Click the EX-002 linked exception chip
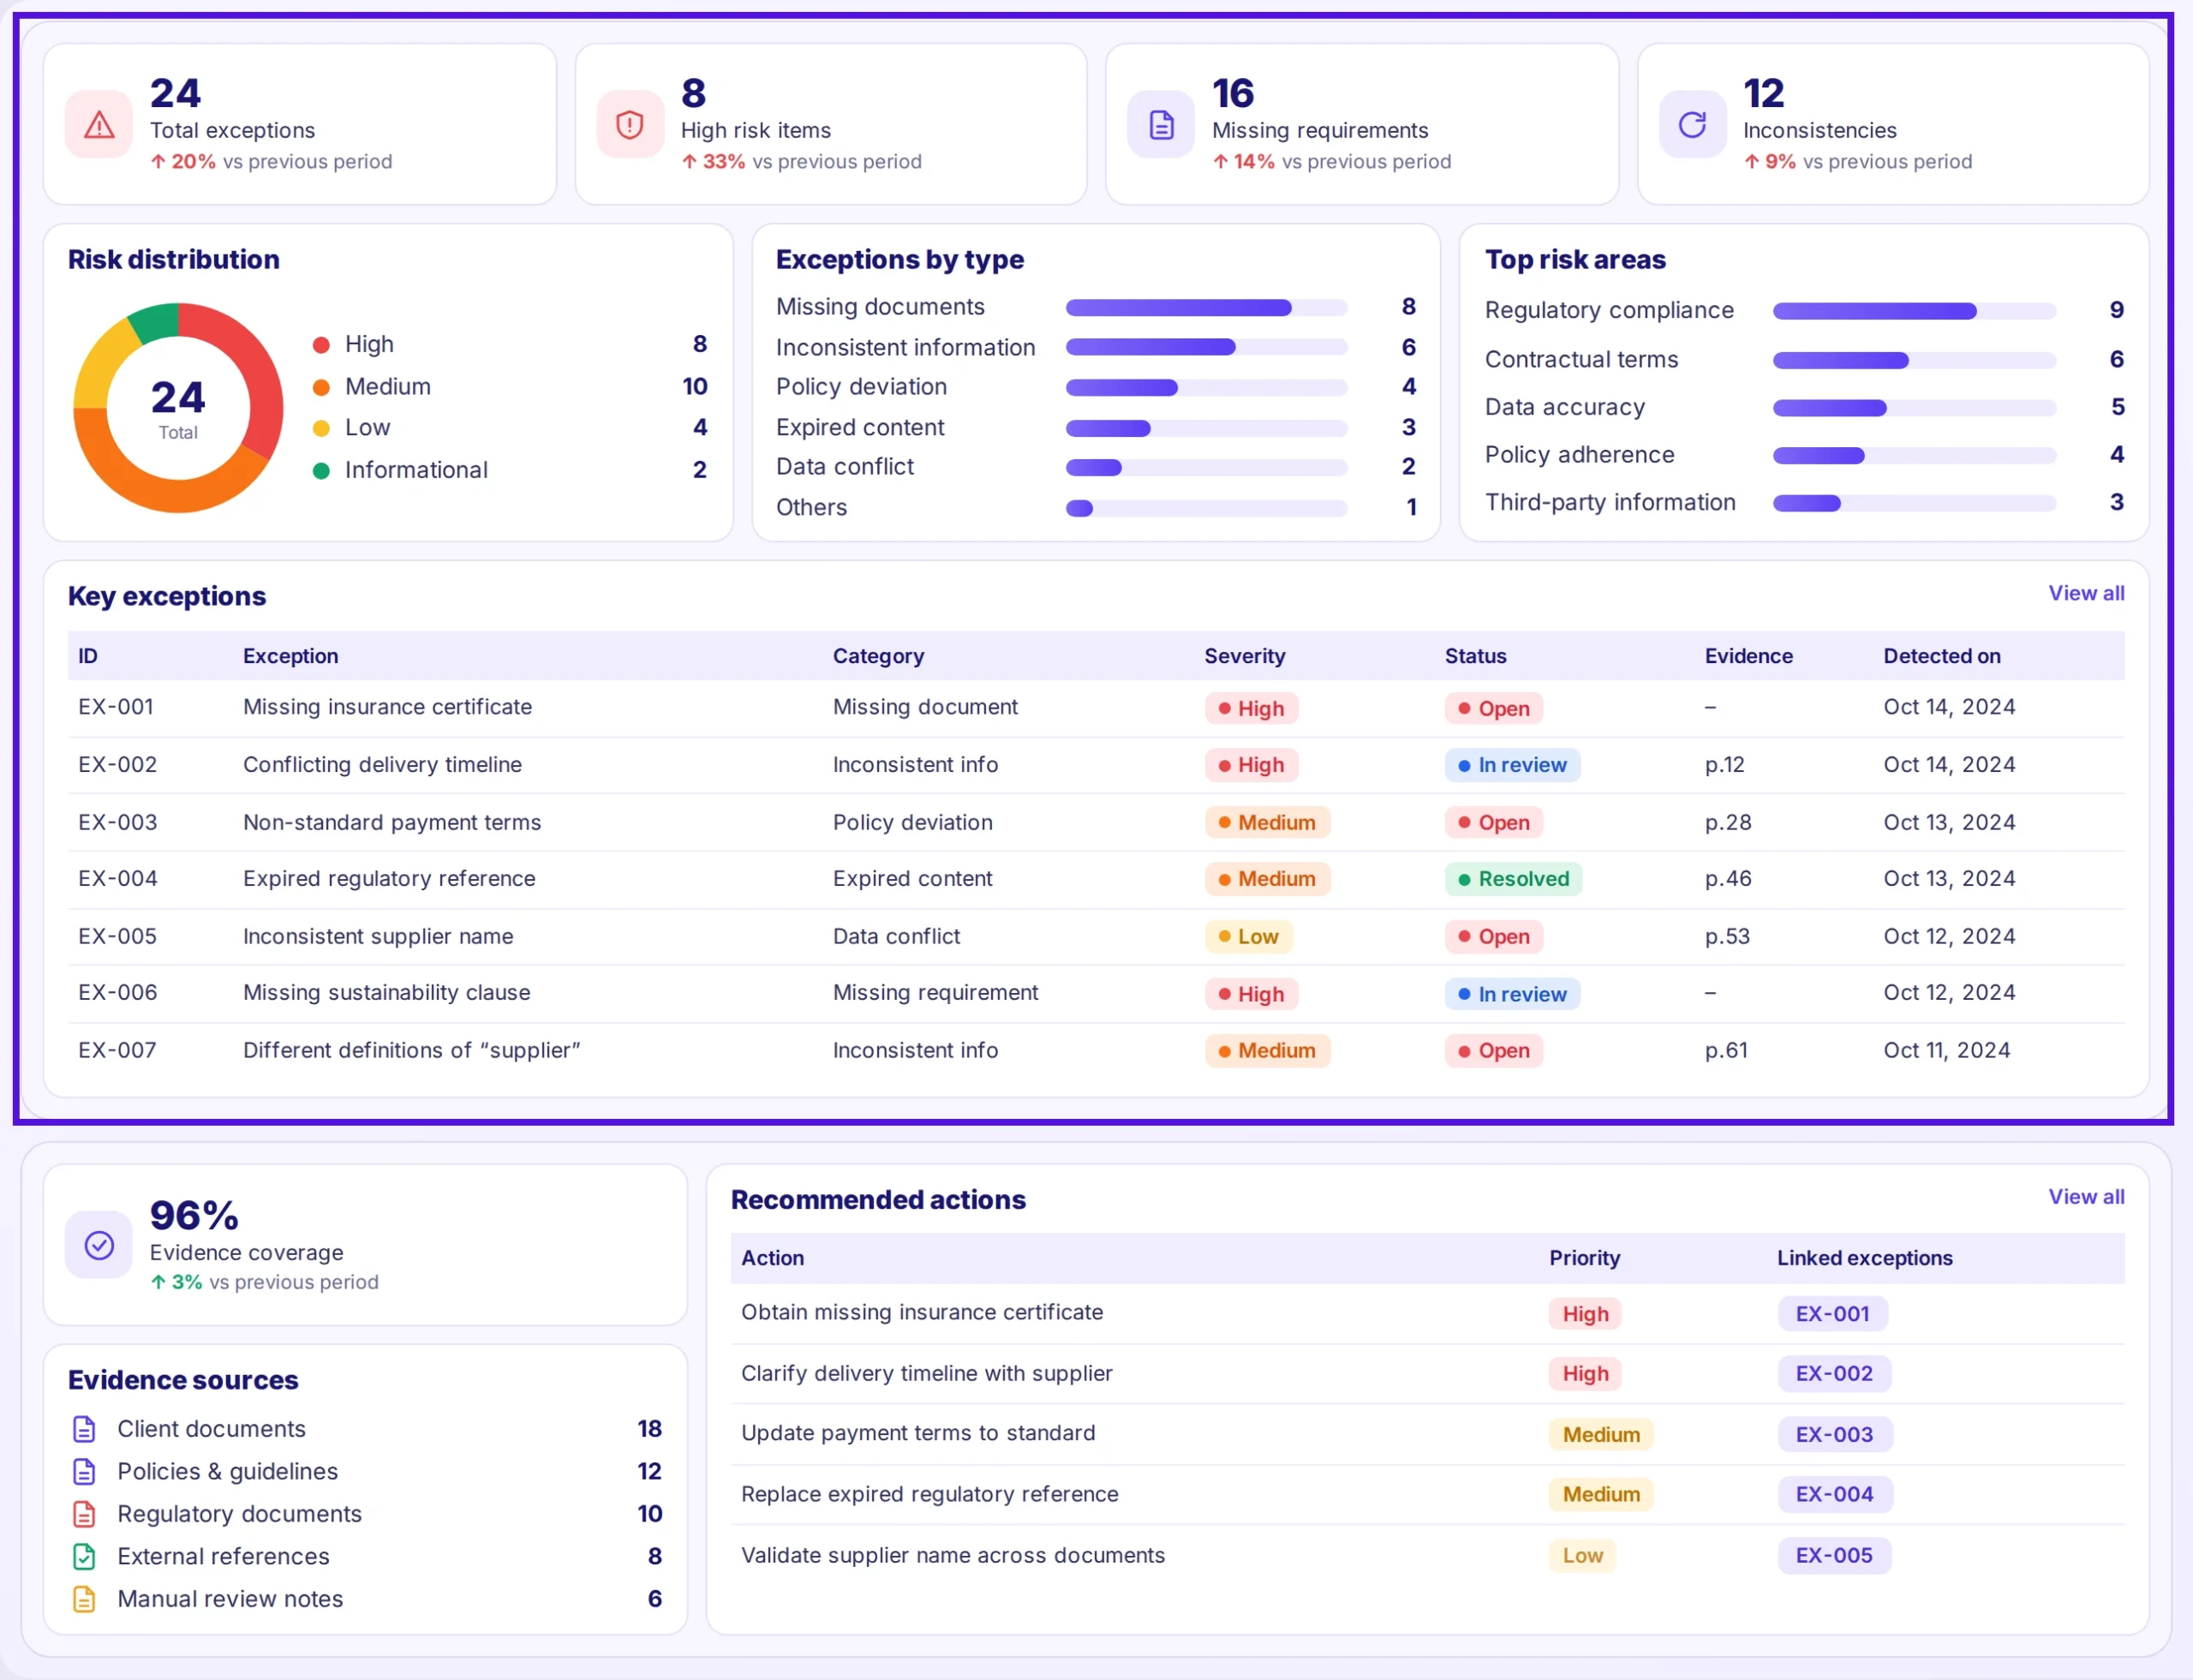 pos(1833,1374)
